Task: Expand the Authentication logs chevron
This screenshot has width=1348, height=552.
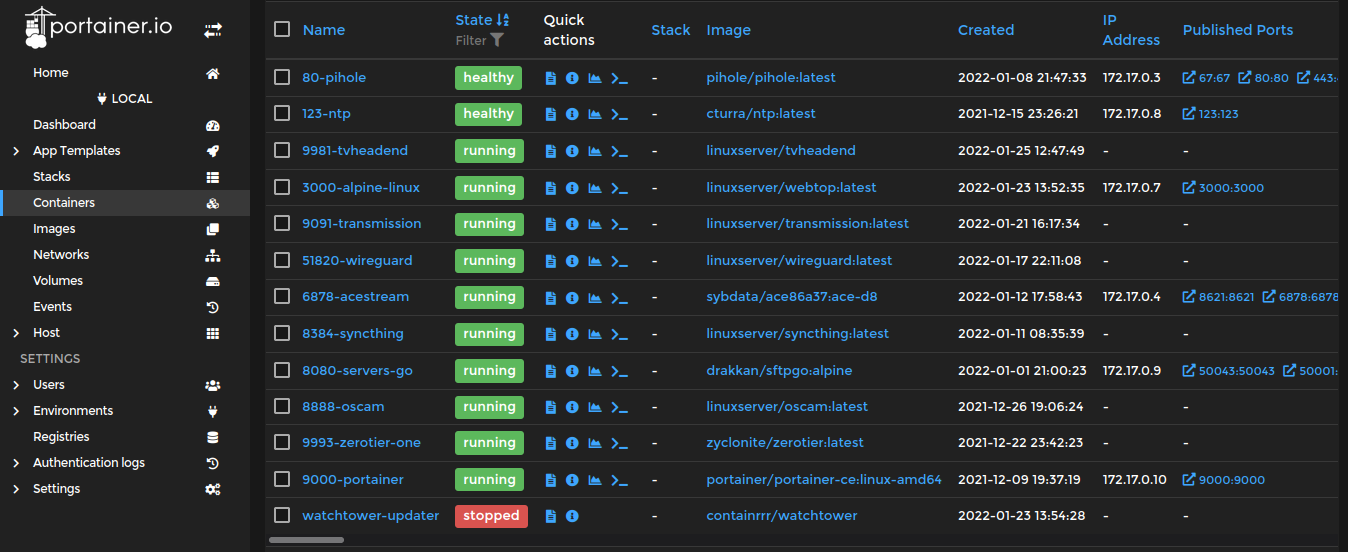Action: [16, 463]
